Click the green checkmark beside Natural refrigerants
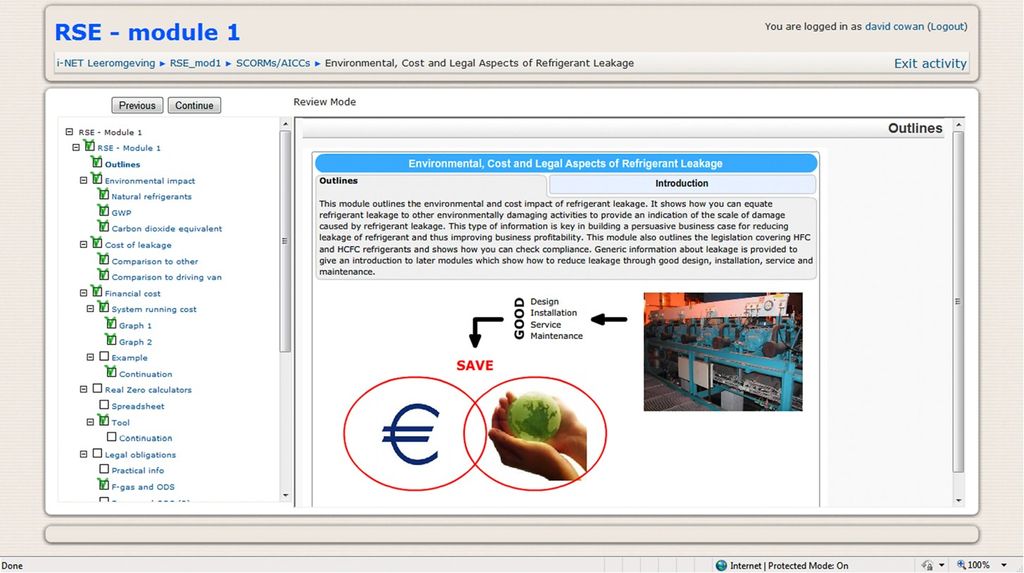This screenshot has height=573, width=1024. [x=104, y=196]
